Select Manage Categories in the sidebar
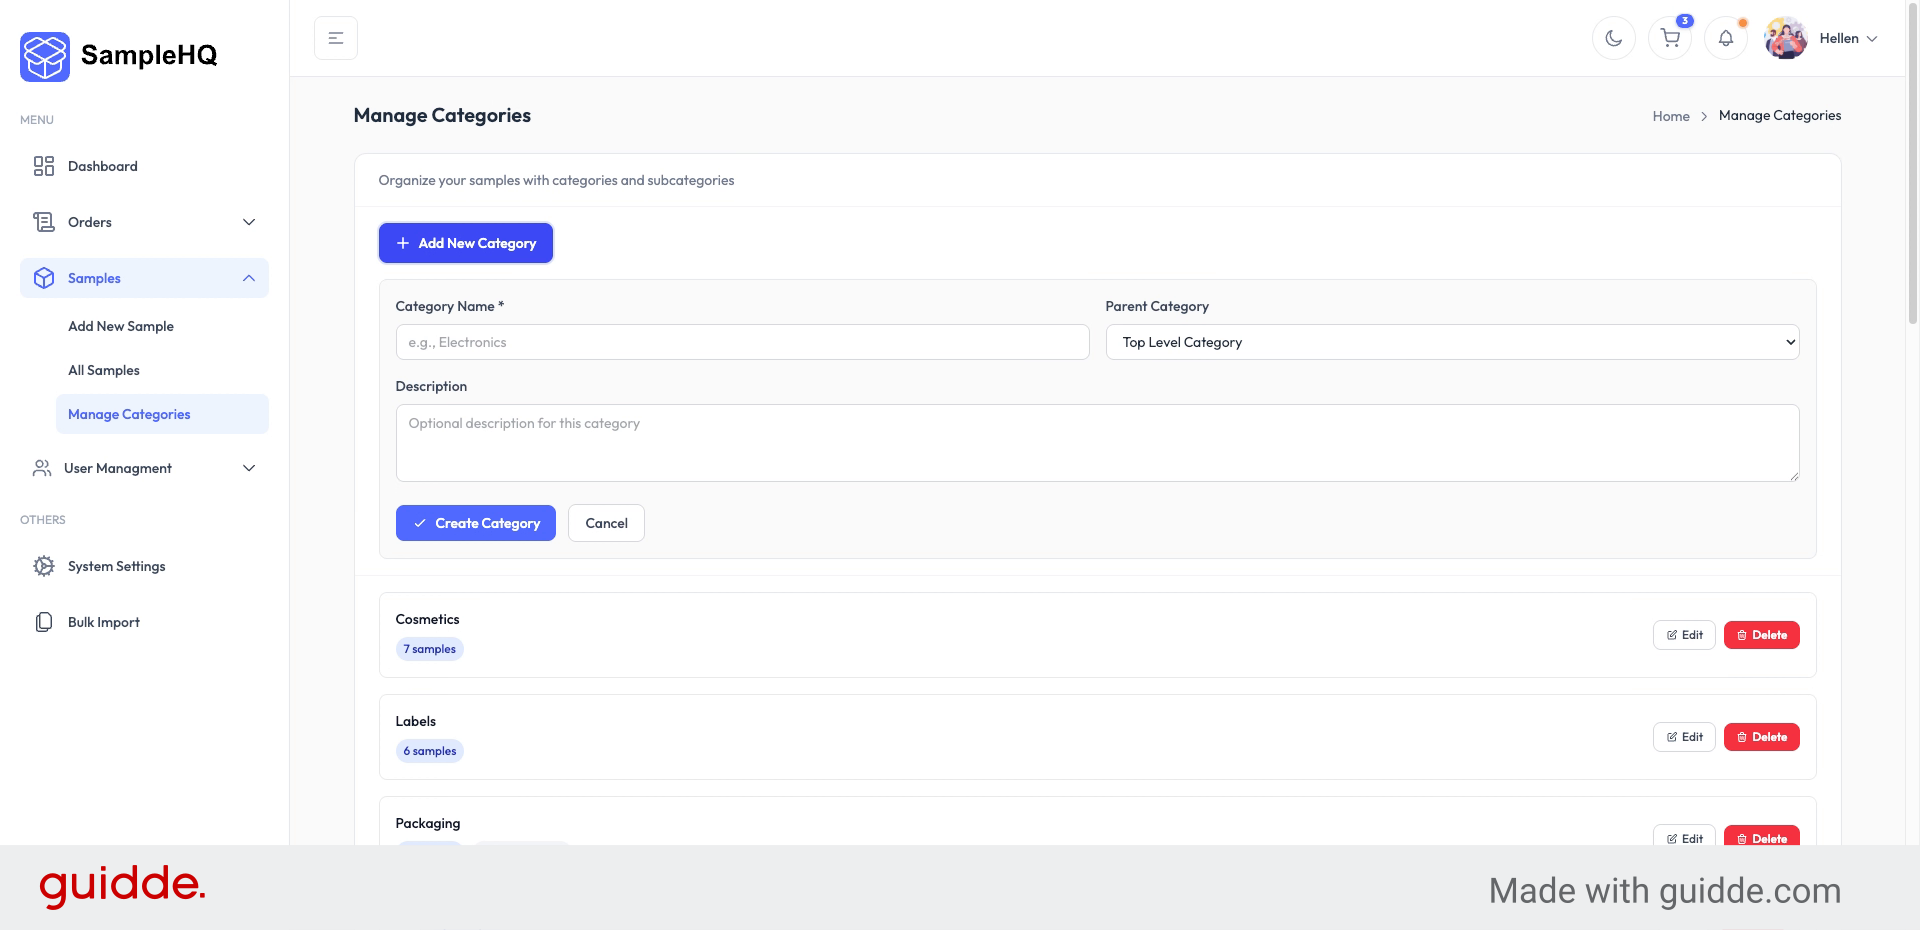Screen dimensions: 1920x930 tap(128, 413)
